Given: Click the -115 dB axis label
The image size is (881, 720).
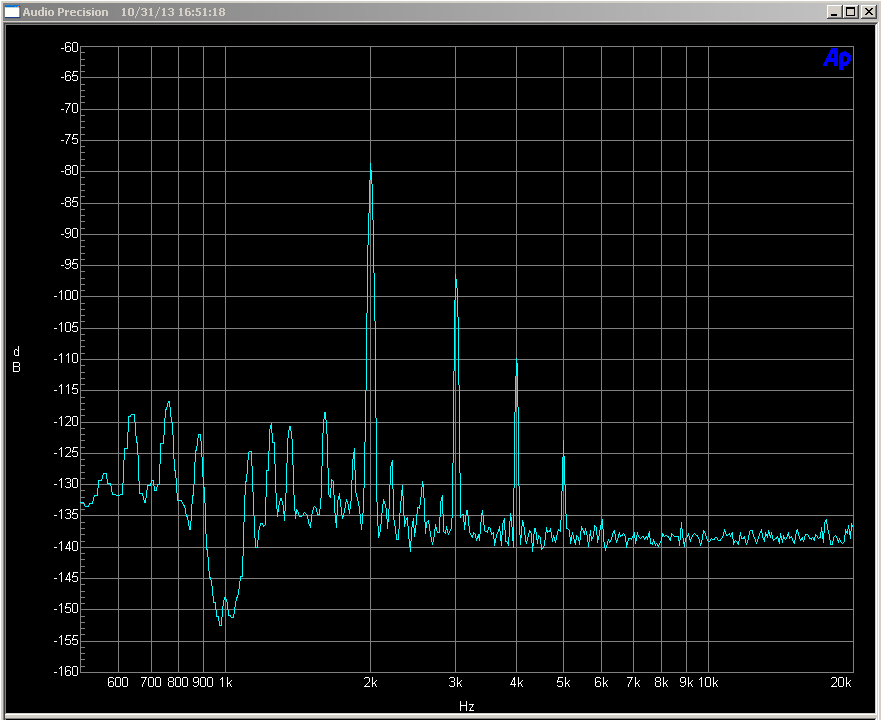Looking at the screenshot, I should click(66, 389).
